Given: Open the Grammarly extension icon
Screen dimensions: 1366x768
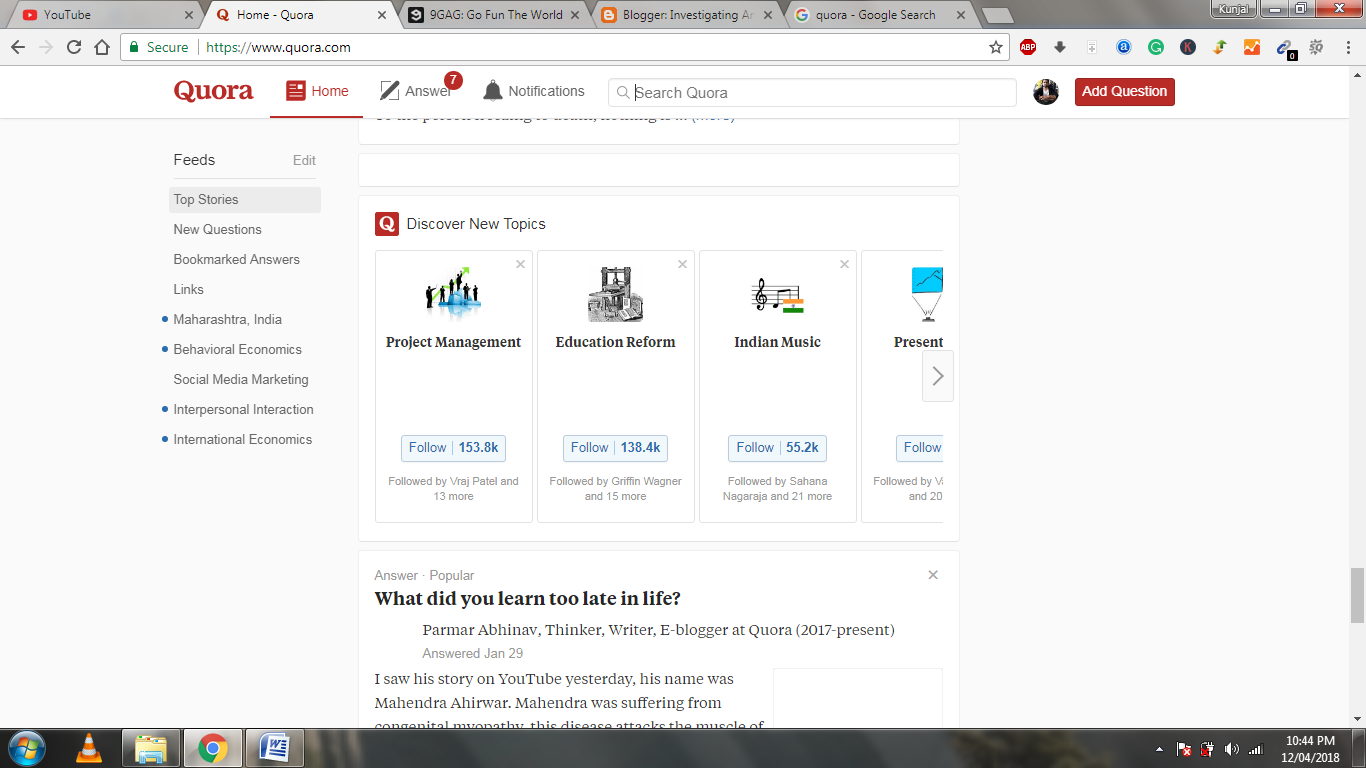Looking at the screenshot, I should click(x=1156, y=46).
